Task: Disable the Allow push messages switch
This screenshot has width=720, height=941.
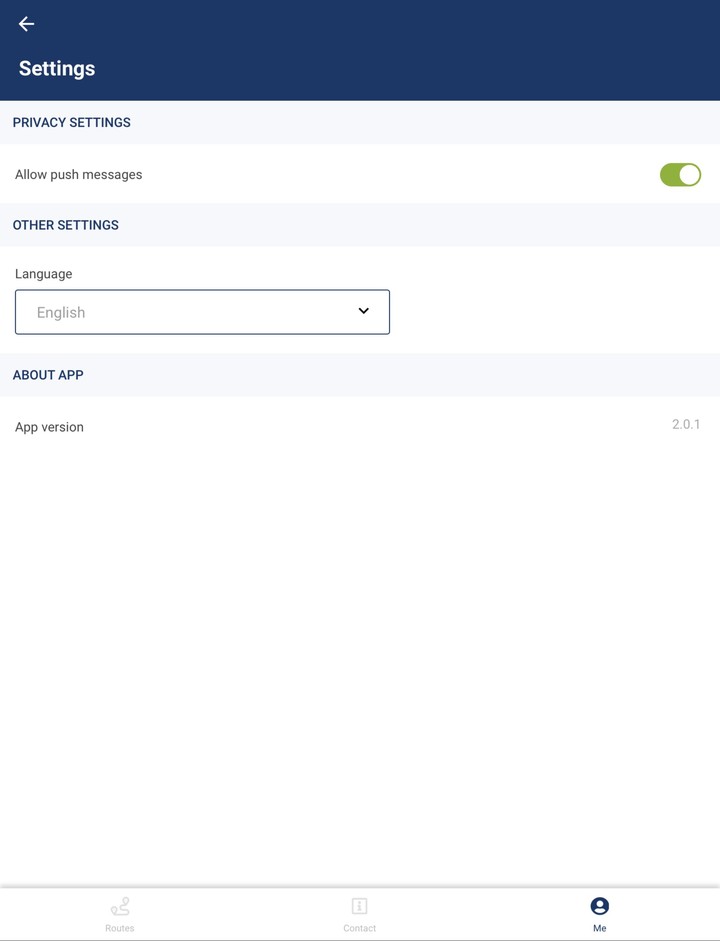Action: tap(680, 175)
